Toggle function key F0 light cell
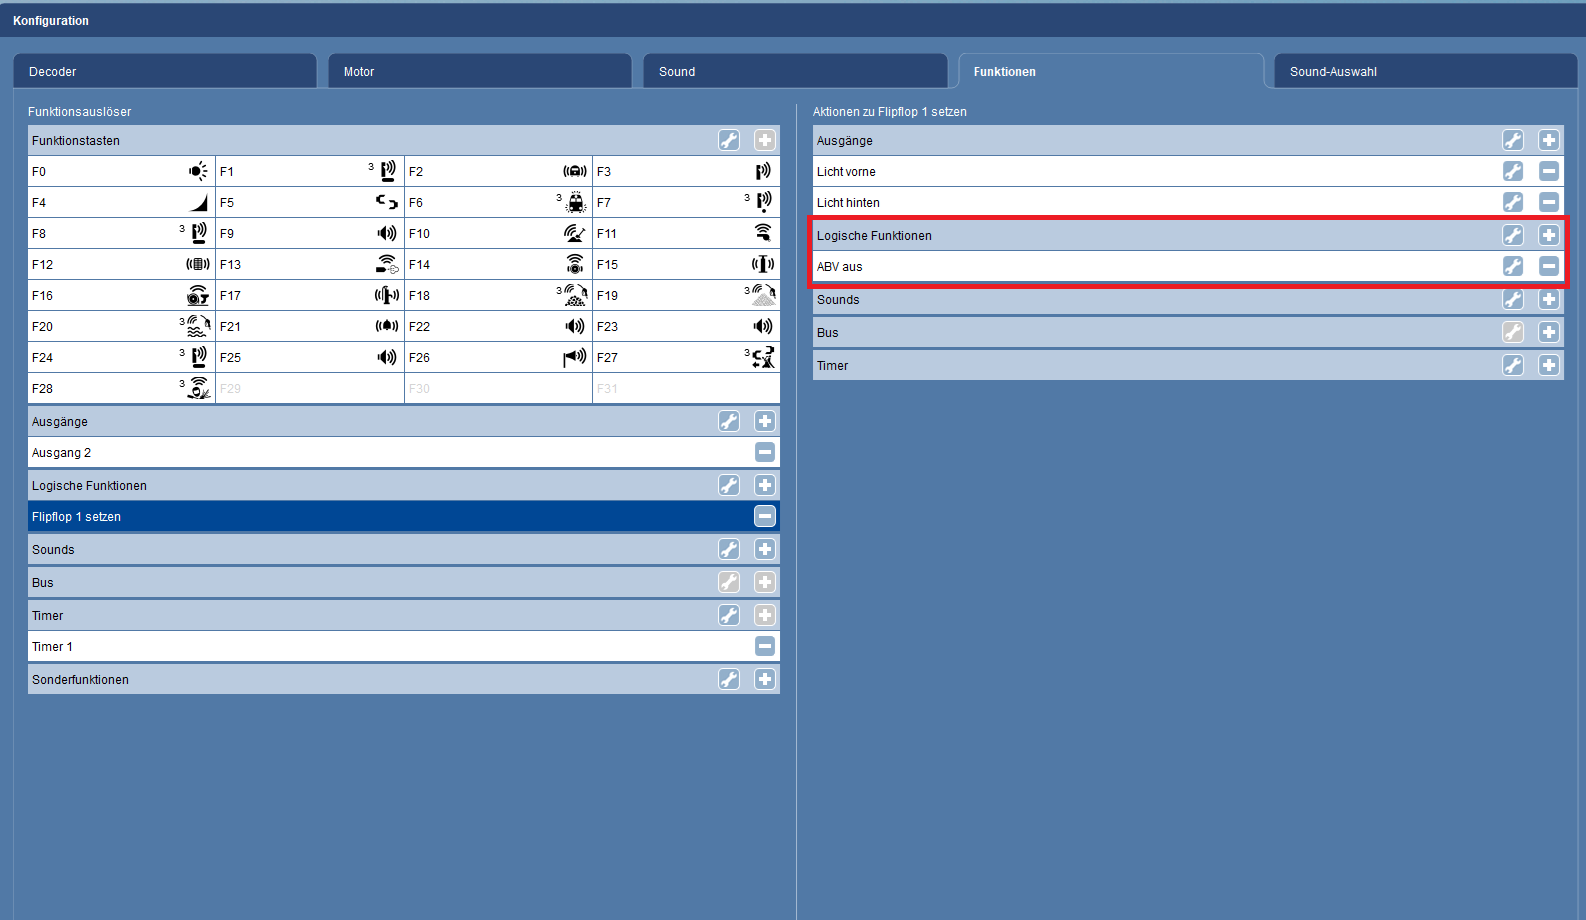1586x920 pixels. (x=121, y=172)
